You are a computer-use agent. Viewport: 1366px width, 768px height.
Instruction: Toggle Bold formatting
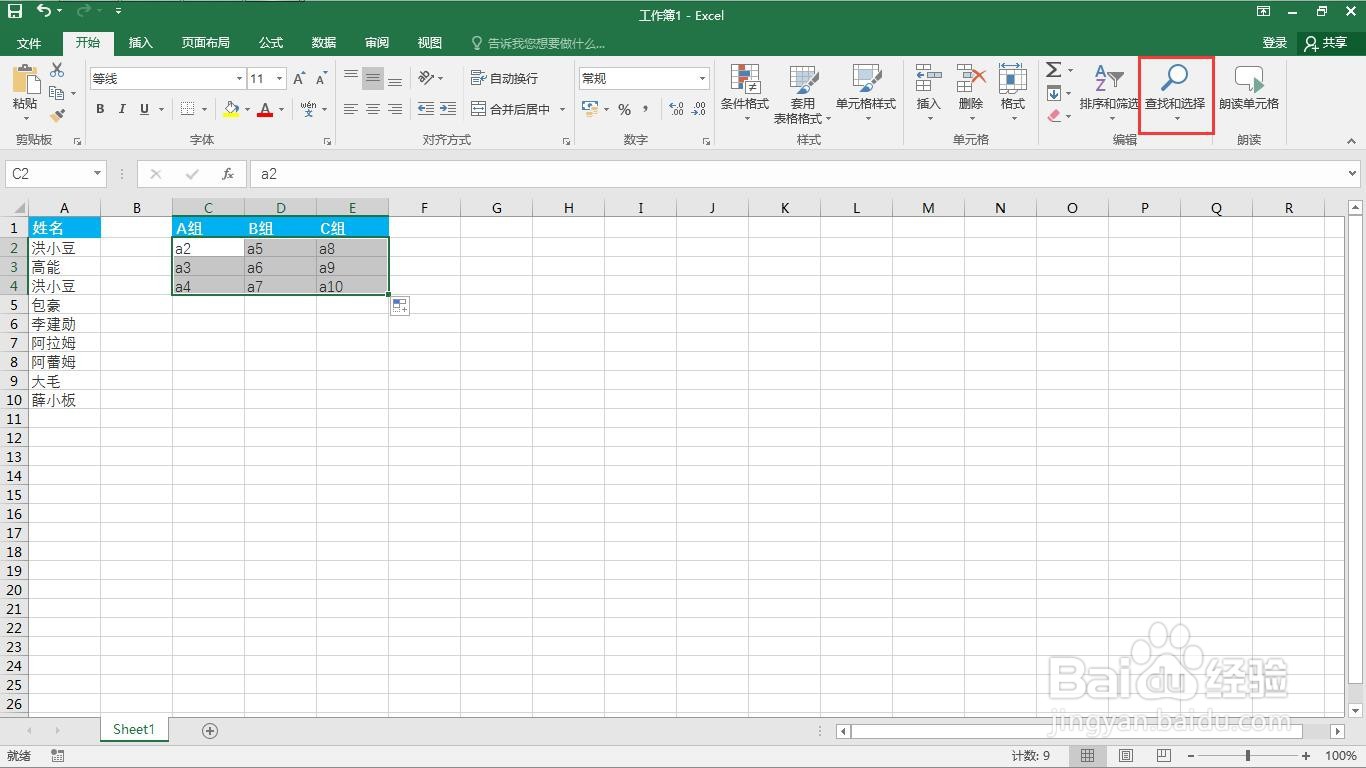click(100, 109)
